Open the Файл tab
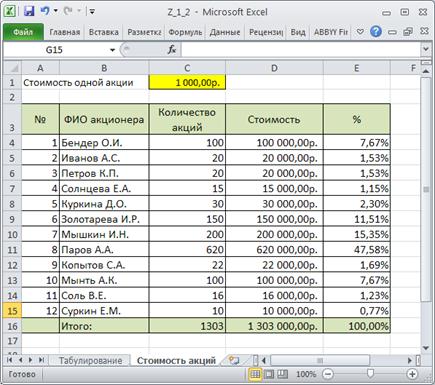The height and width of the screenshot is (385, 435). tap(23, 32)
